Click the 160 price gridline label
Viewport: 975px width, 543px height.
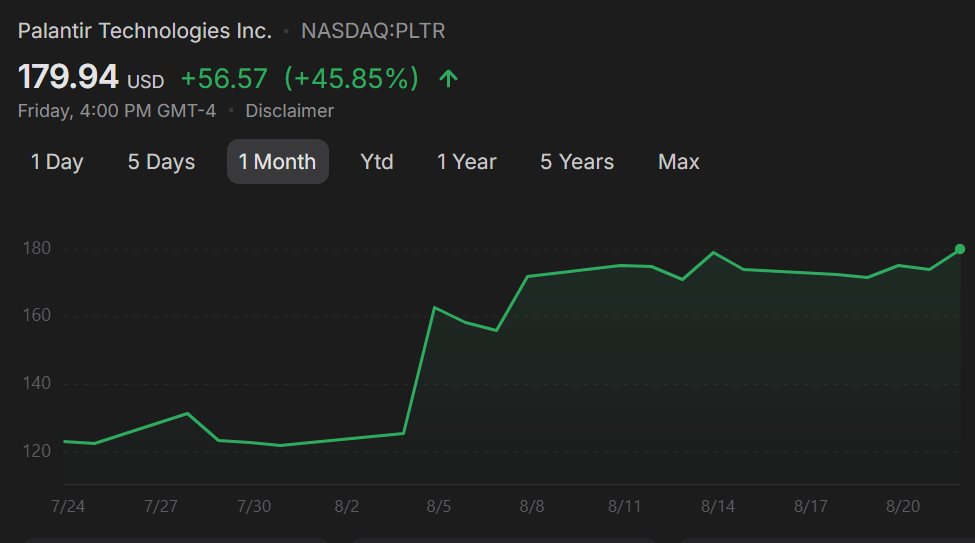[x=37, y=315]
